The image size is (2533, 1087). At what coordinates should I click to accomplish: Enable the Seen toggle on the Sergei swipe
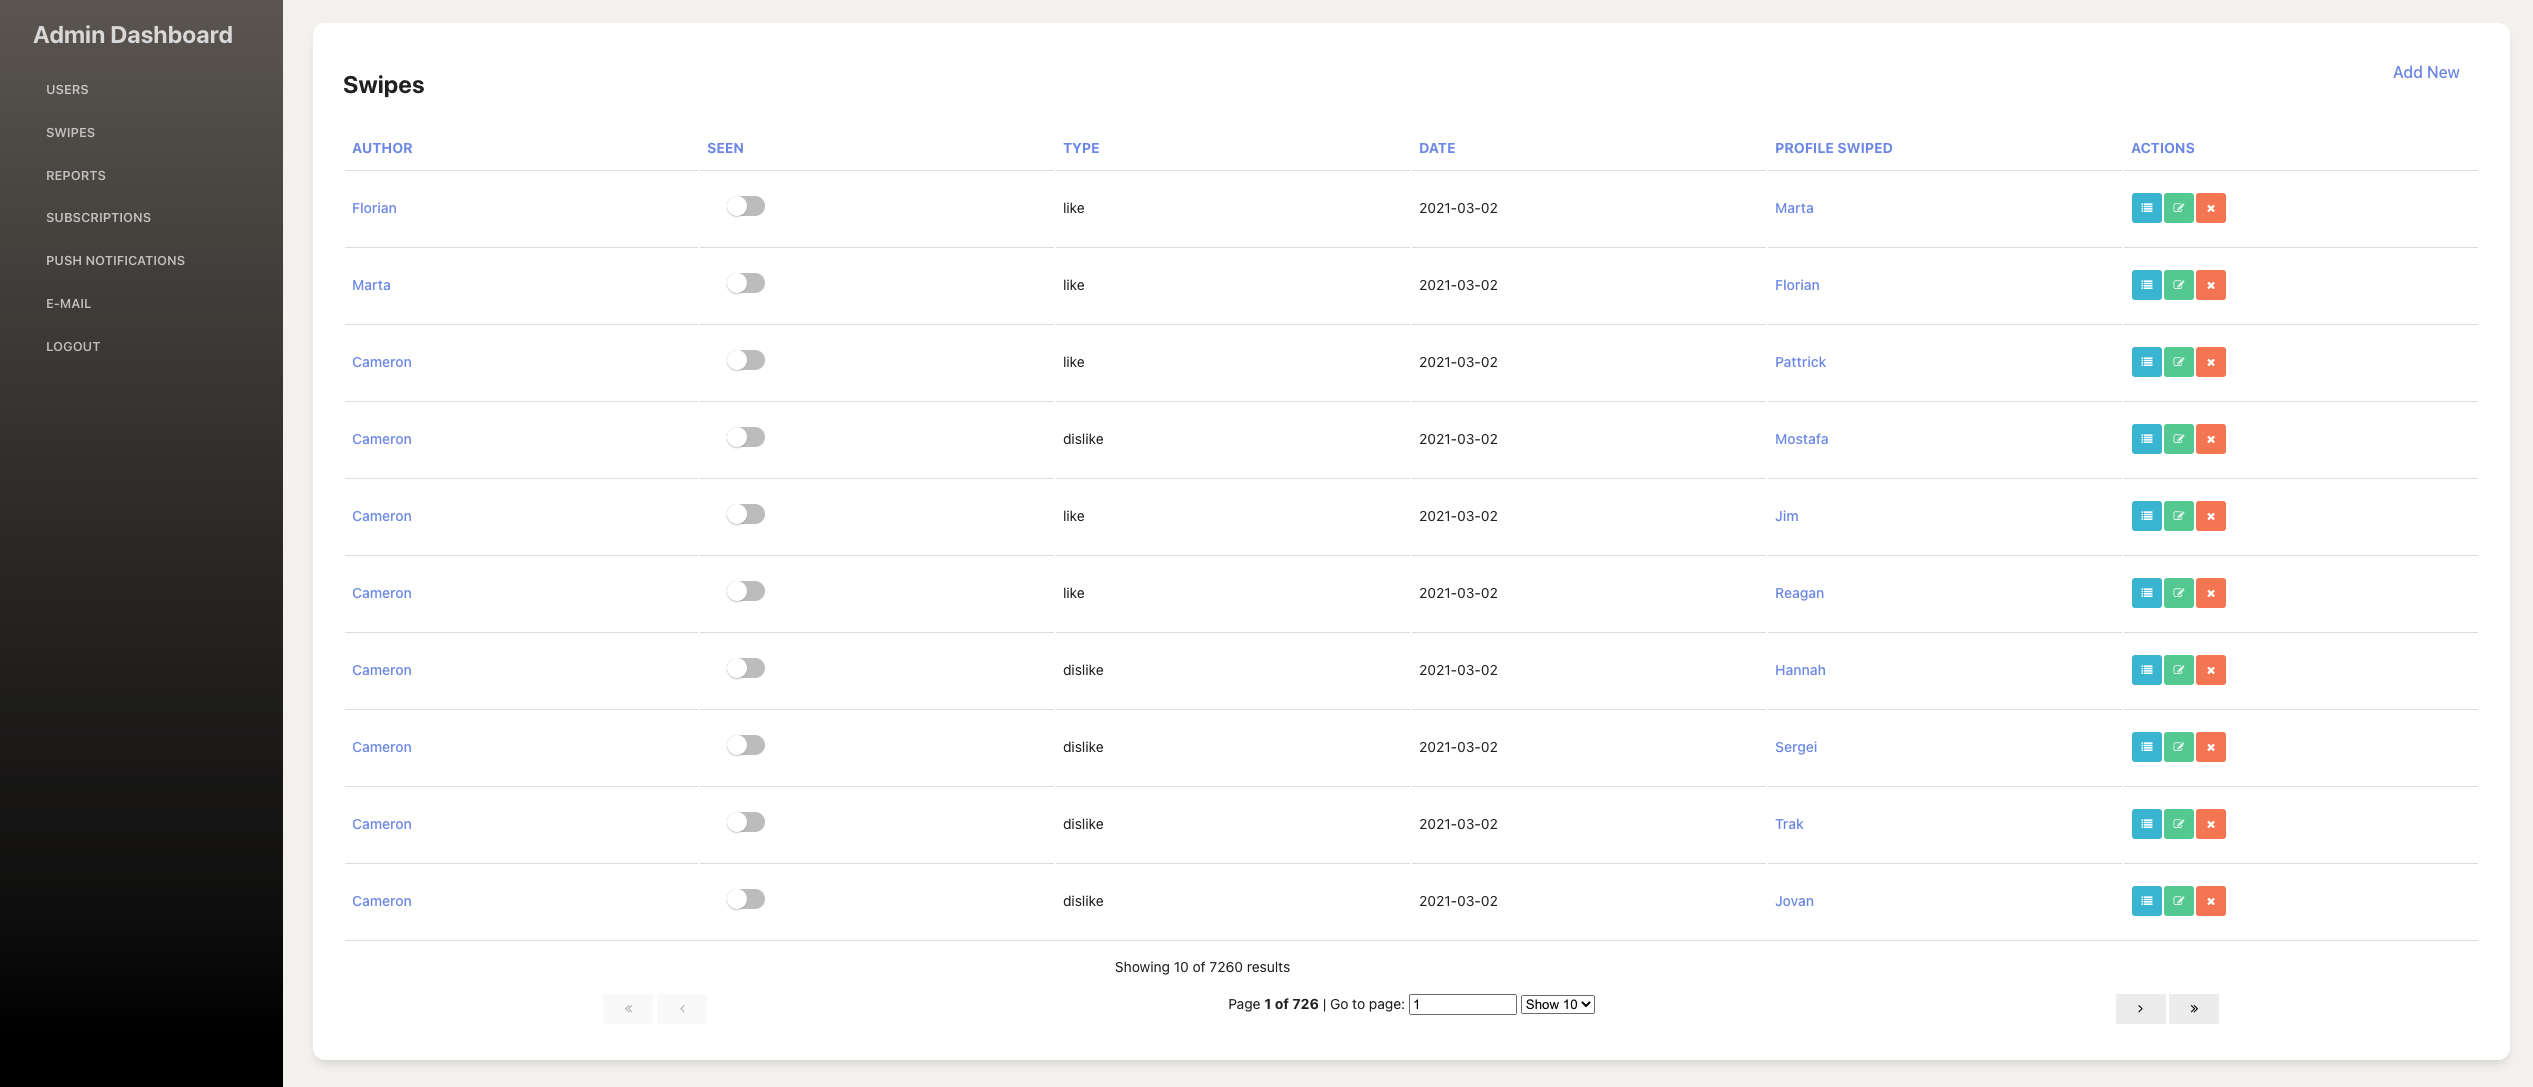[745, 745]
